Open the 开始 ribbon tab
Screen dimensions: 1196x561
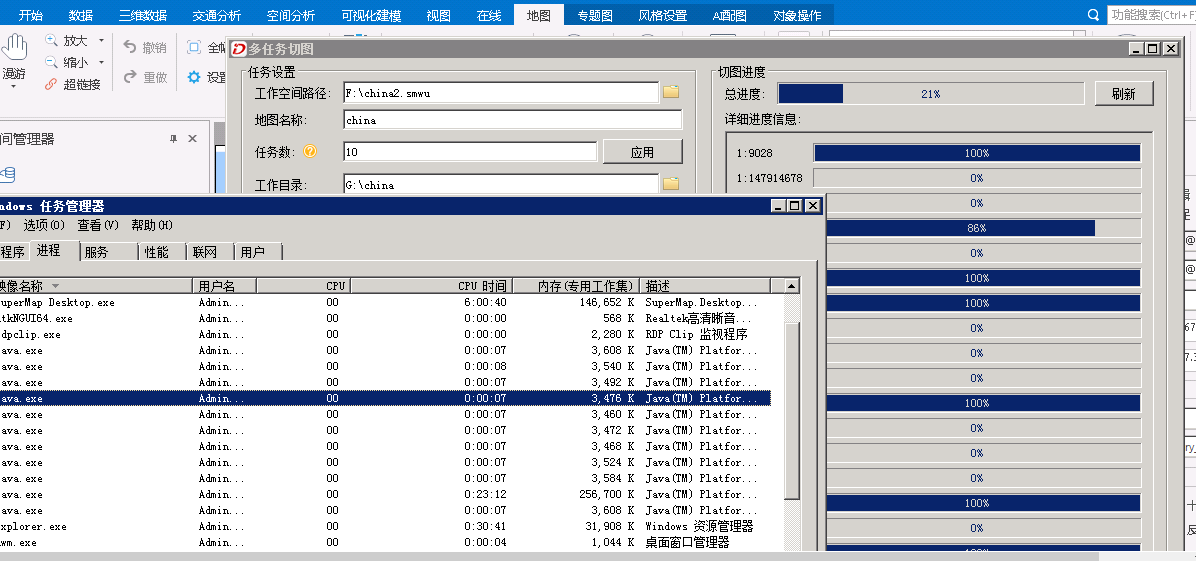pos(31,15)
